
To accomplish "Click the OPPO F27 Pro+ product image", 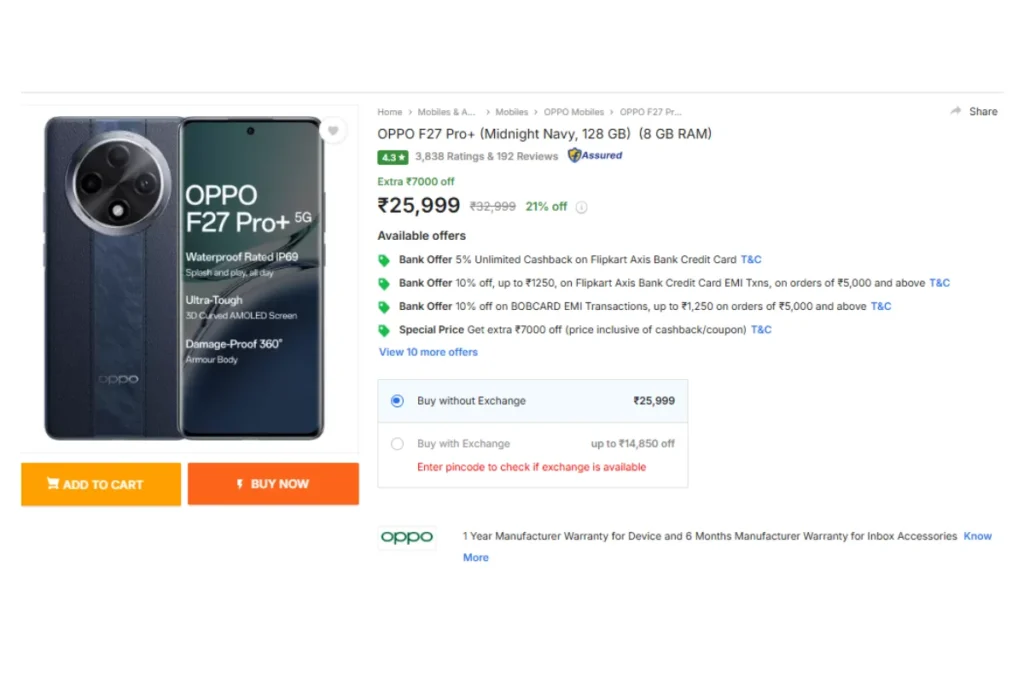I will (x=184, y=278).
